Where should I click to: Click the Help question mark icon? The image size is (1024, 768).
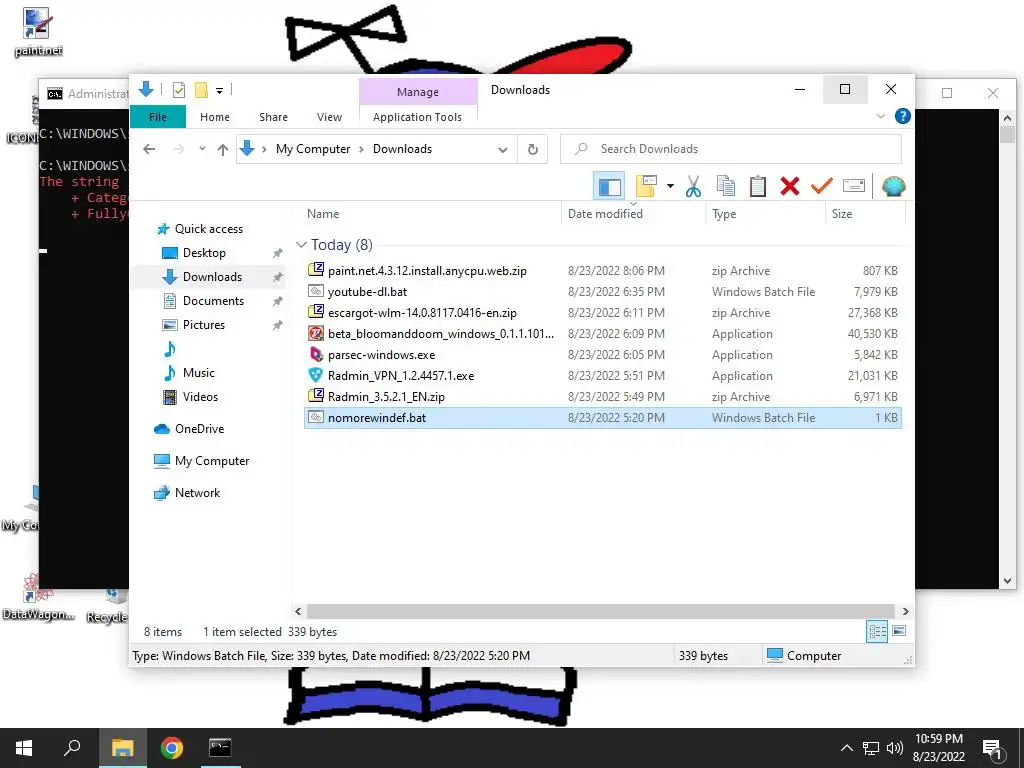tap(903, 116)
